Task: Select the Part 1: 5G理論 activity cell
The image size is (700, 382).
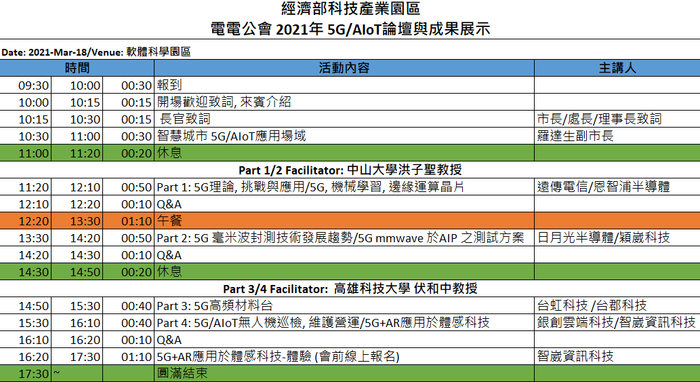Action: pos(344,187)
